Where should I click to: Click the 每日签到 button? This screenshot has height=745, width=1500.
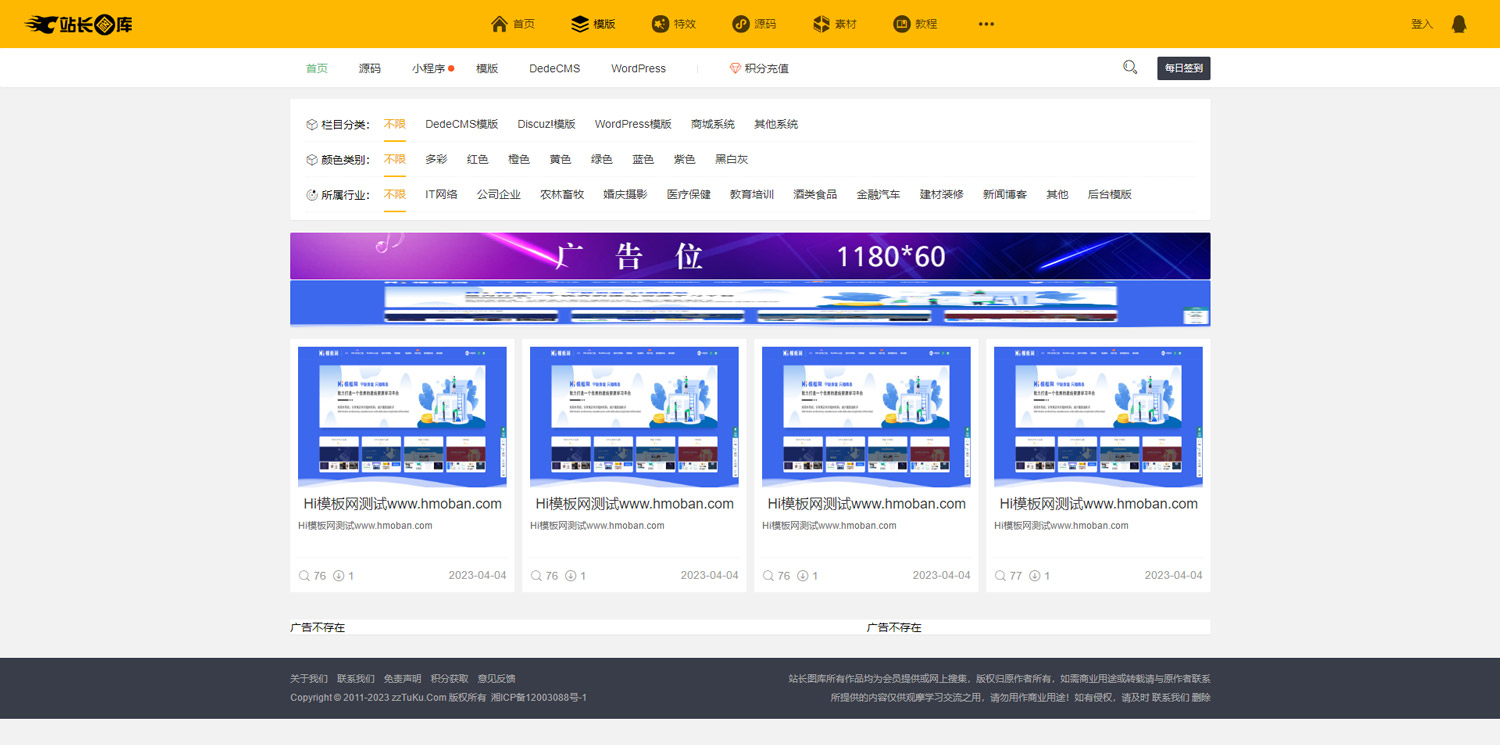[x=1183, y=68]
